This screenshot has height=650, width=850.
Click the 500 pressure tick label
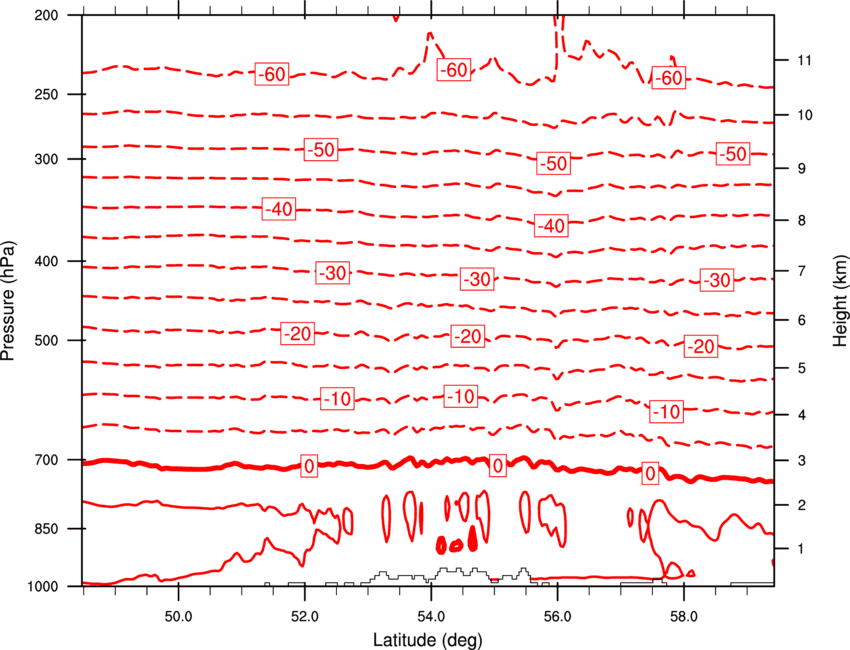coord(47,340)
